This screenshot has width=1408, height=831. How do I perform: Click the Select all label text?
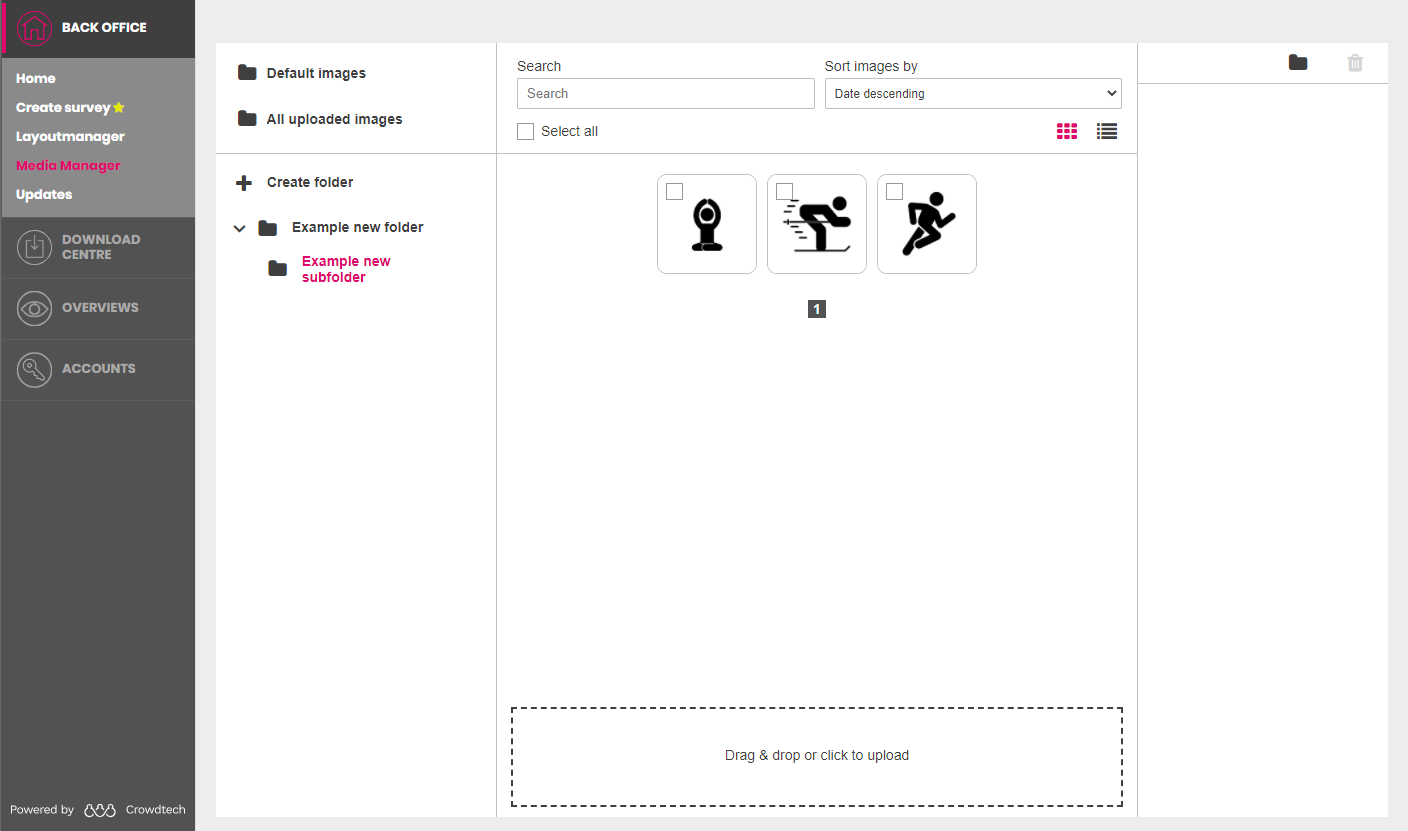(x=569, y=131)
